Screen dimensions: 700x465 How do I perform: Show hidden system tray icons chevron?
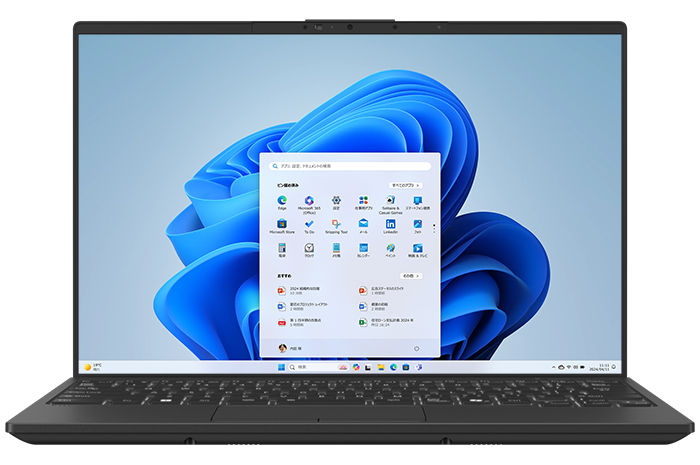coord(552,367)
